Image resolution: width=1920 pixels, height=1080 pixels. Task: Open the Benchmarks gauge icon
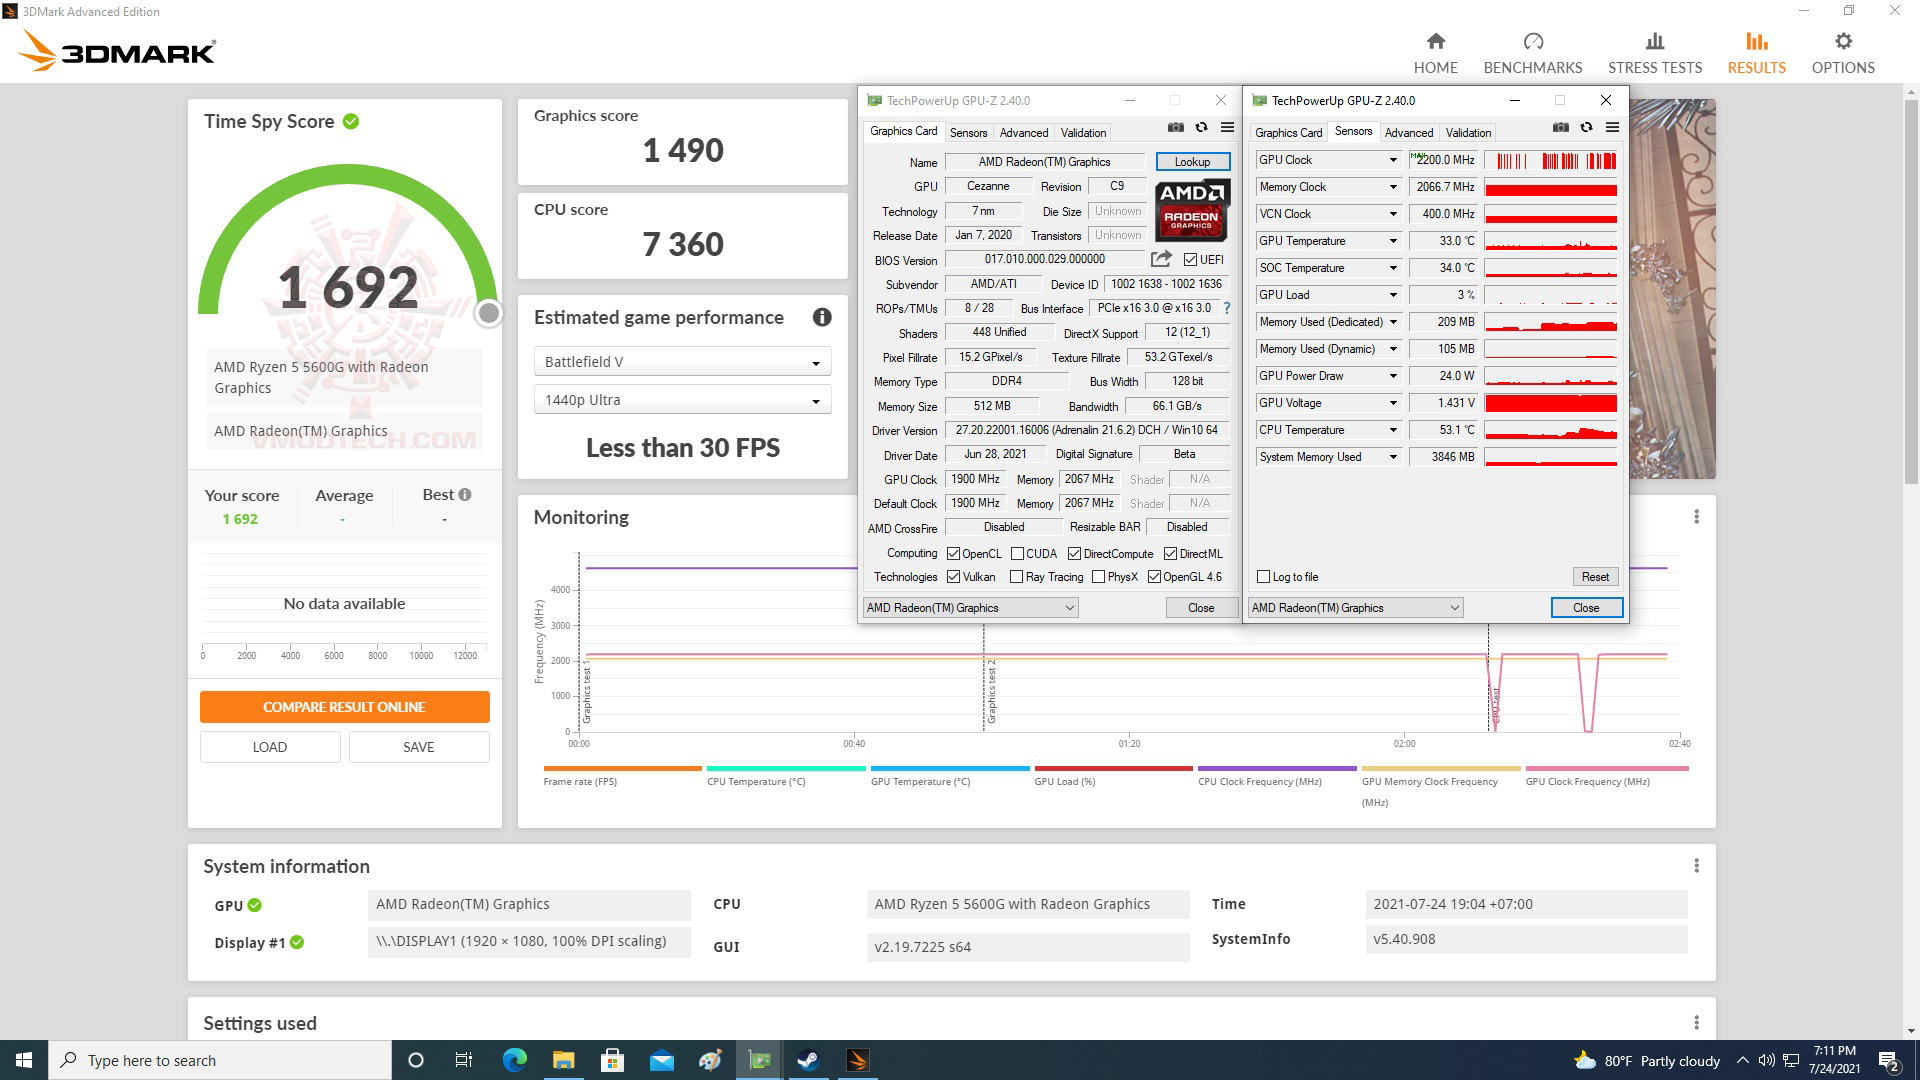click(x=1532, y=42)
